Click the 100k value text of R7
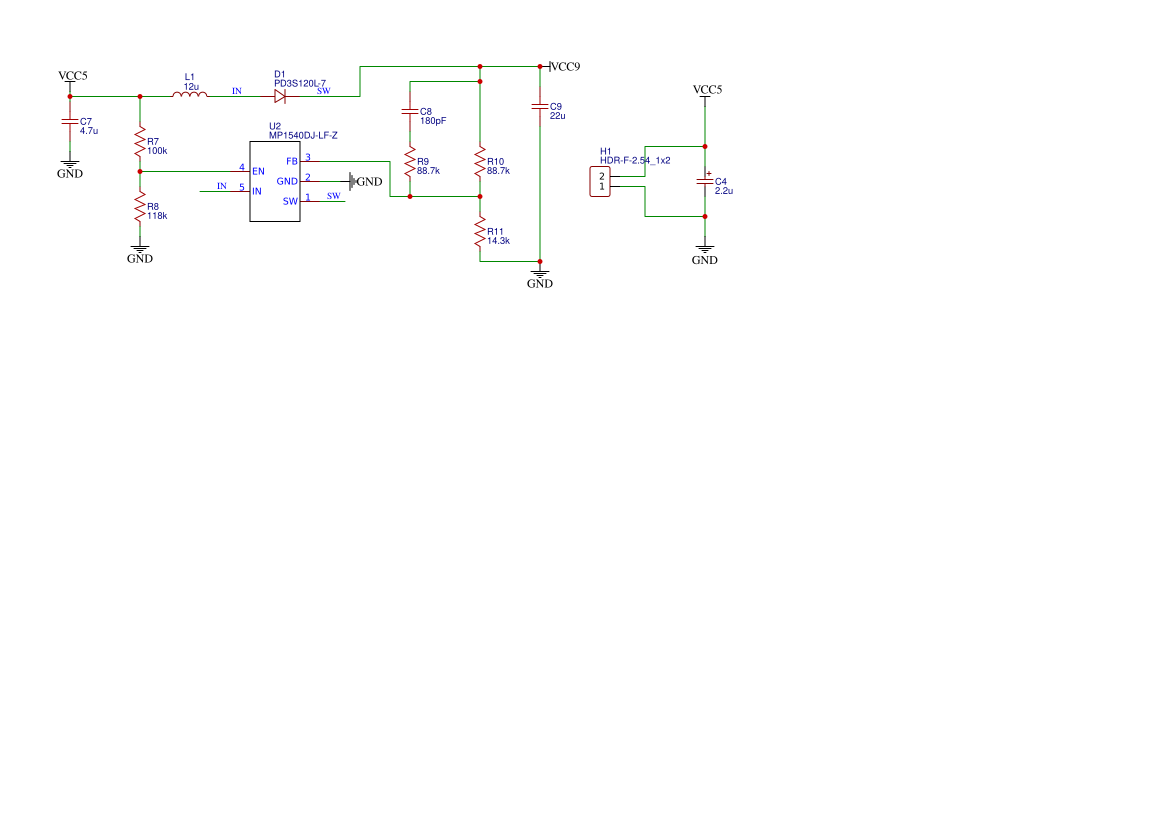The height and width of the screenshot is (827, 1169). click(157, 151)
